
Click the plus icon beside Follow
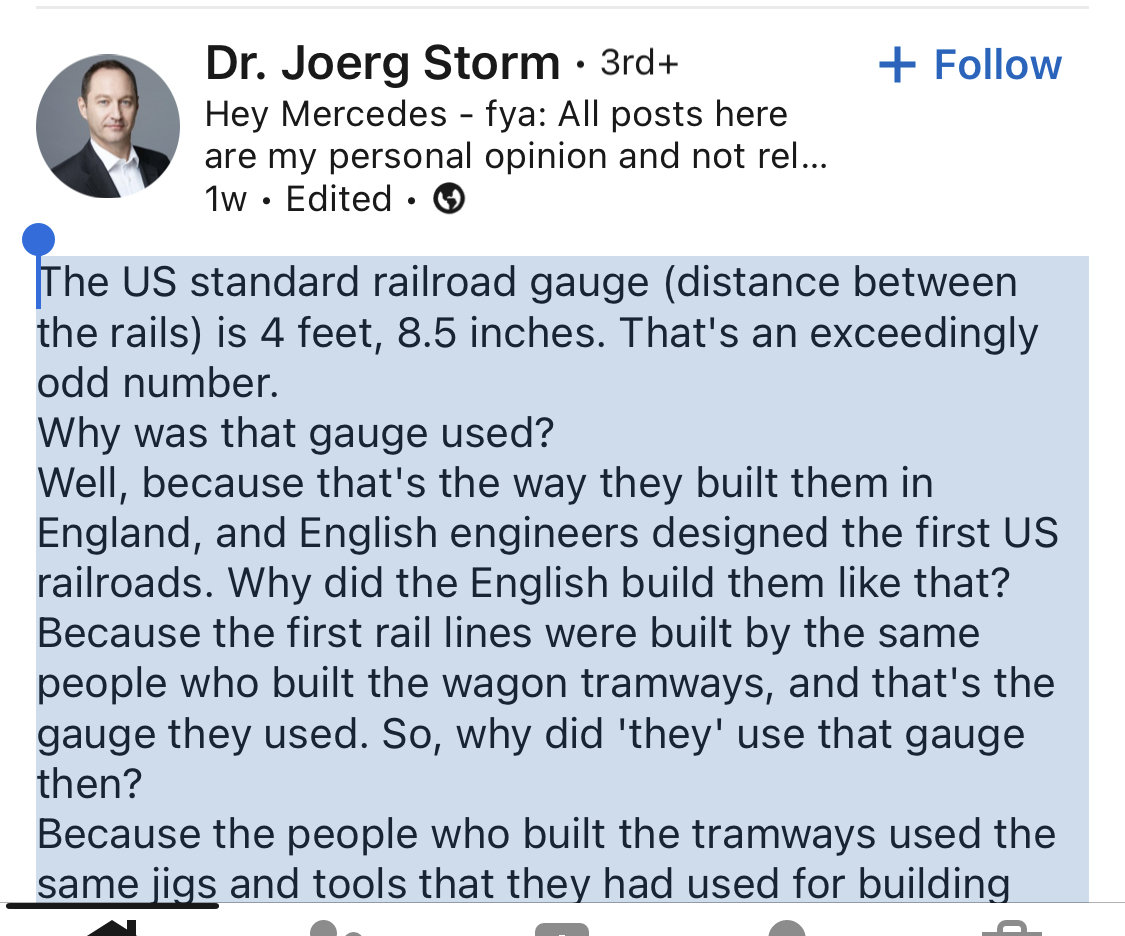tap(897, 65)
